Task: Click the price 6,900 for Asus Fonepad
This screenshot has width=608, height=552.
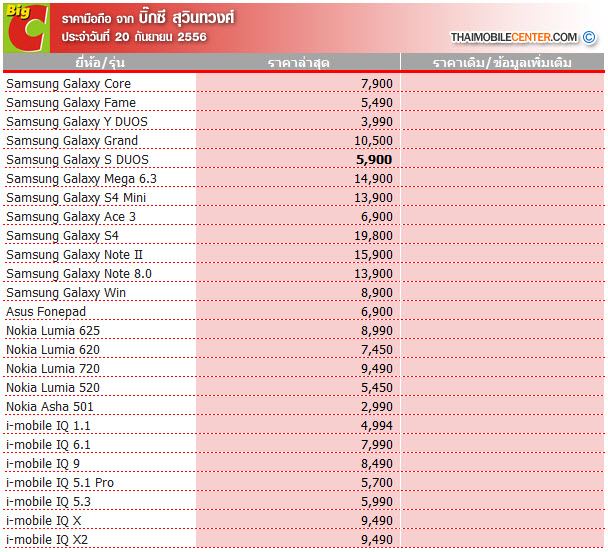Action: click(377, 312)
